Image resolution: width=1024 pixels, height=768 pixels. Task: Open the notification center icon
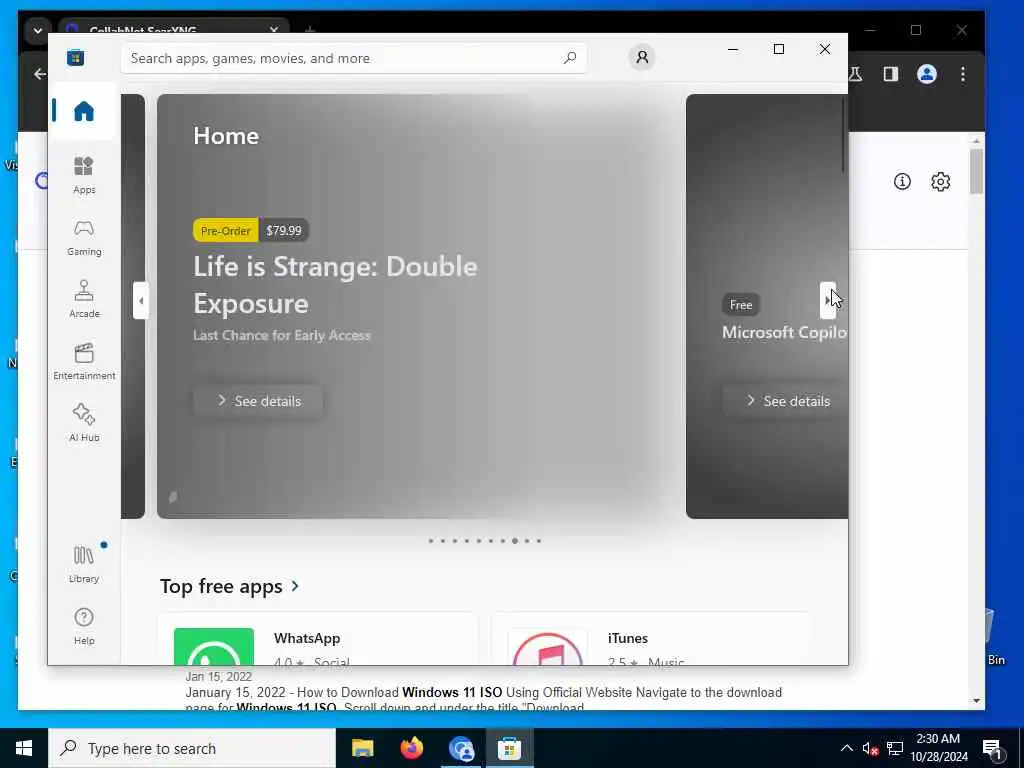(993, 750)
